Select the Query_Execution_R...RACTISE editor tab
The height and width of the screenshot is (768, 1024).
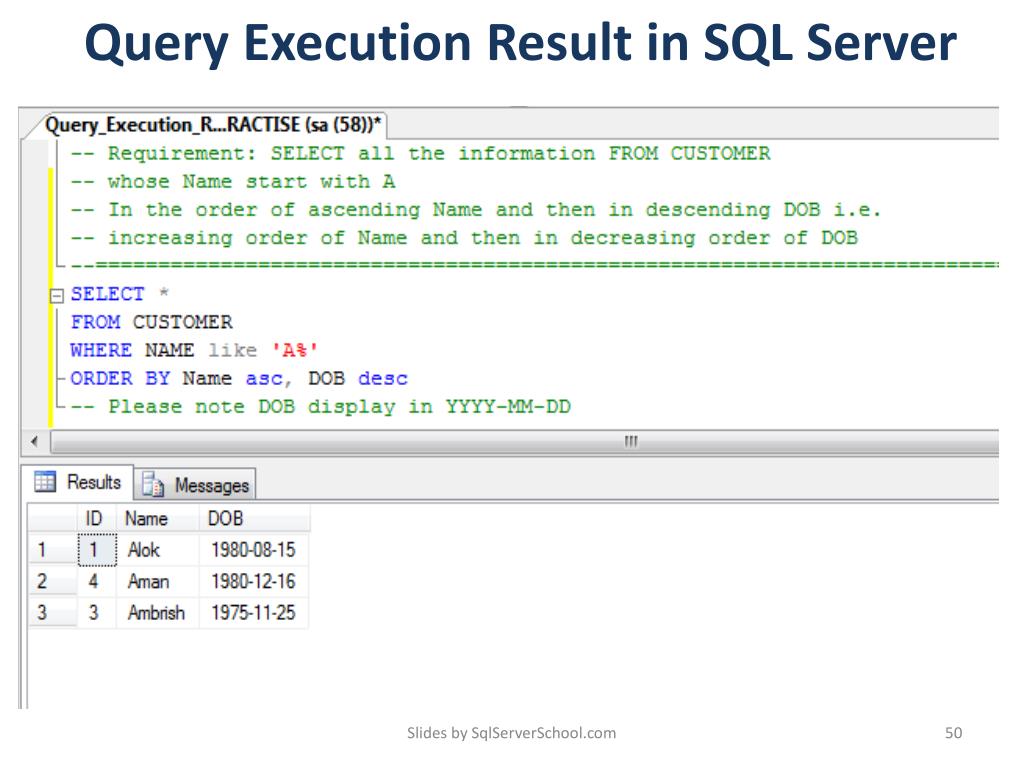213,125
